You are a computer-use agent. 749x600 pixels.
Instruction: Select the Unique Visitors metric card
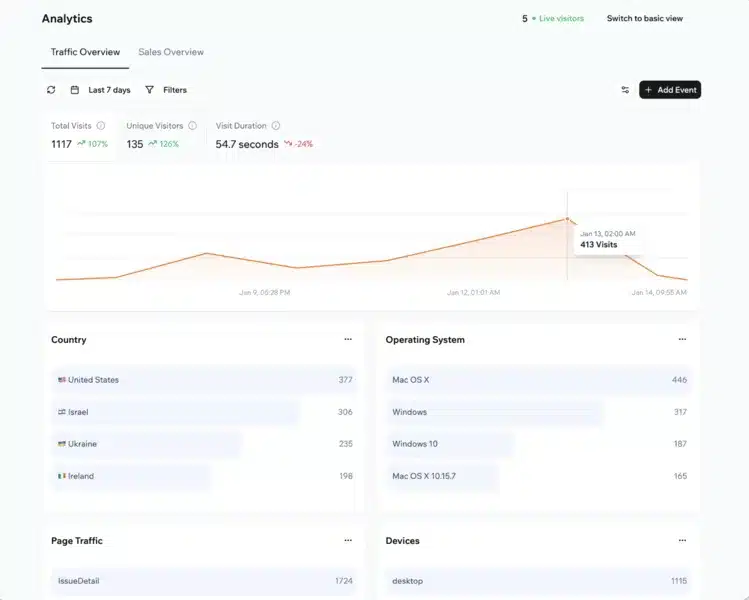(x=161, y=135)
